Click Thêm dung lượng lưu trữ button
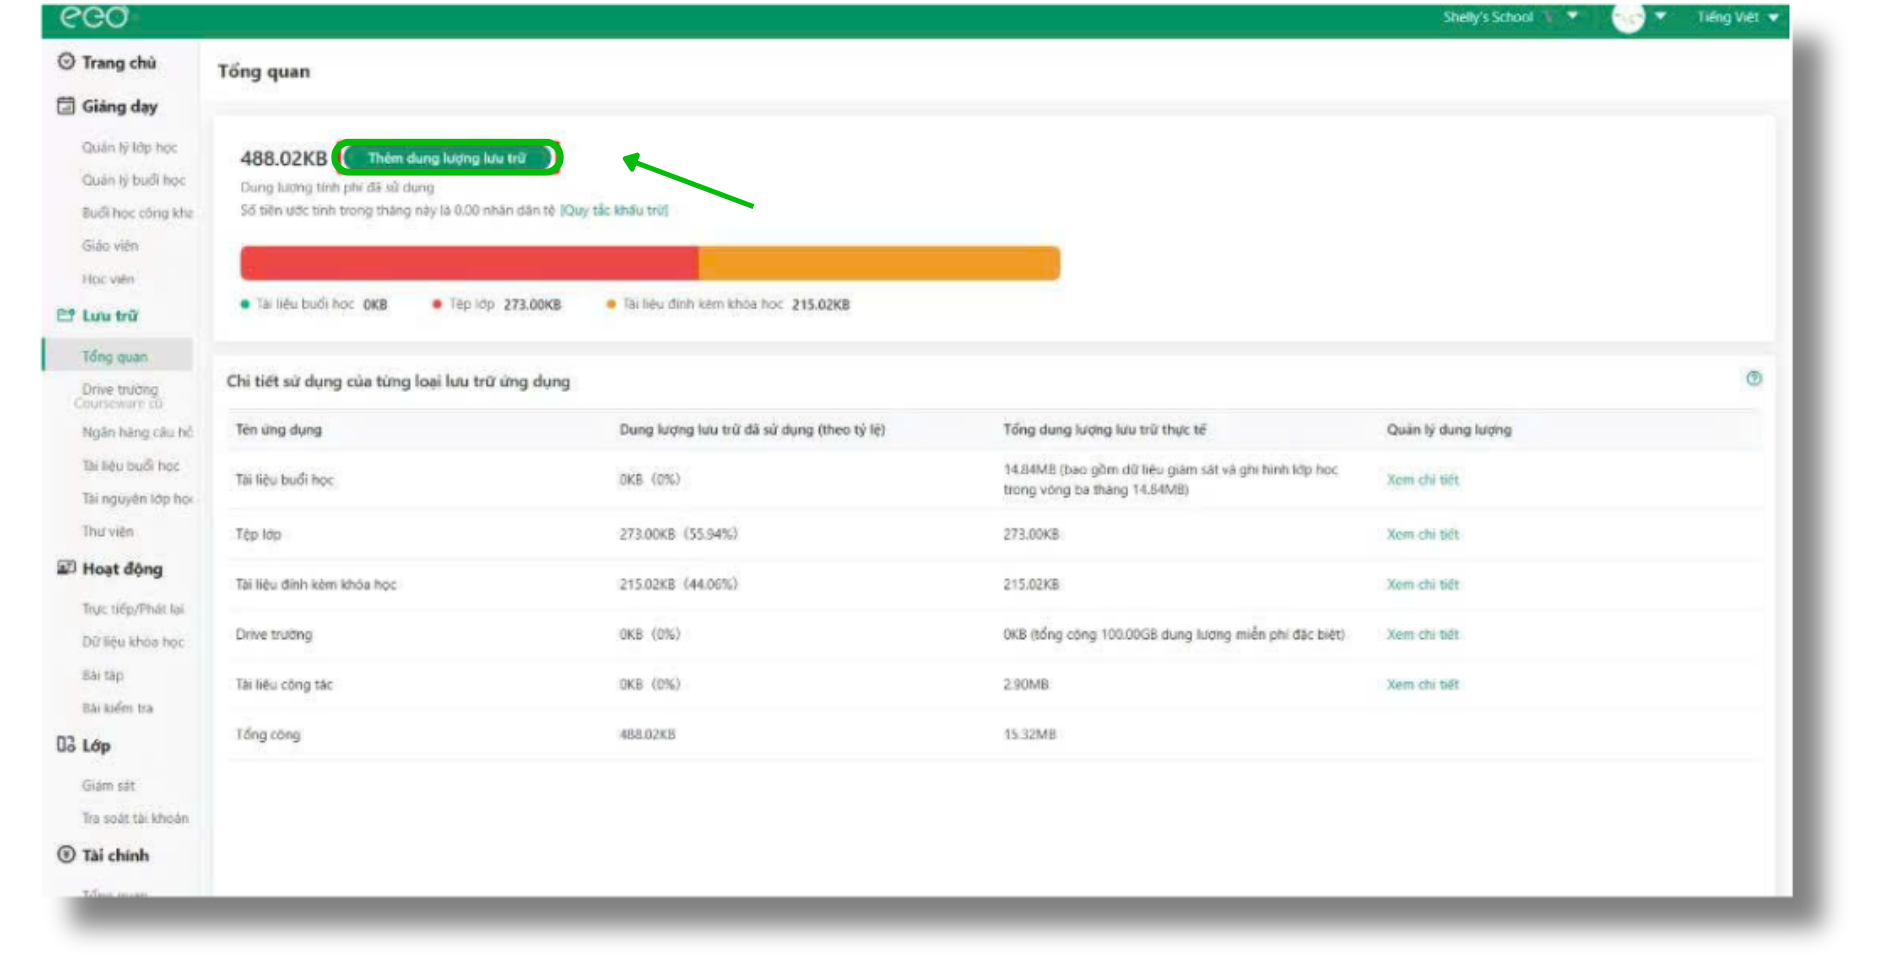 tap(446, 158)
